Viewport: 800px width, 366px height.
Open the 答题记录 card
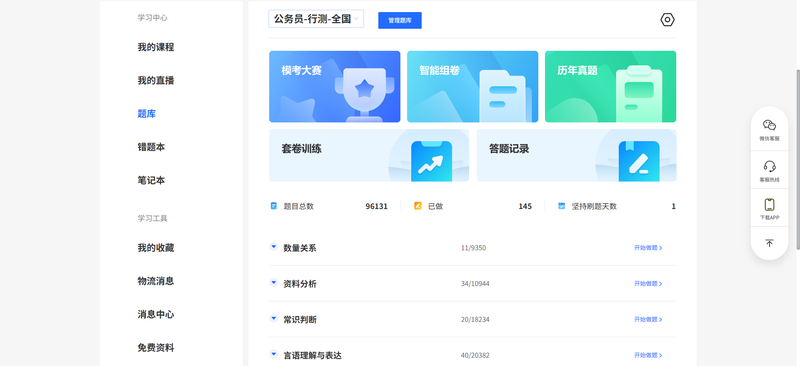pos(577,155)
